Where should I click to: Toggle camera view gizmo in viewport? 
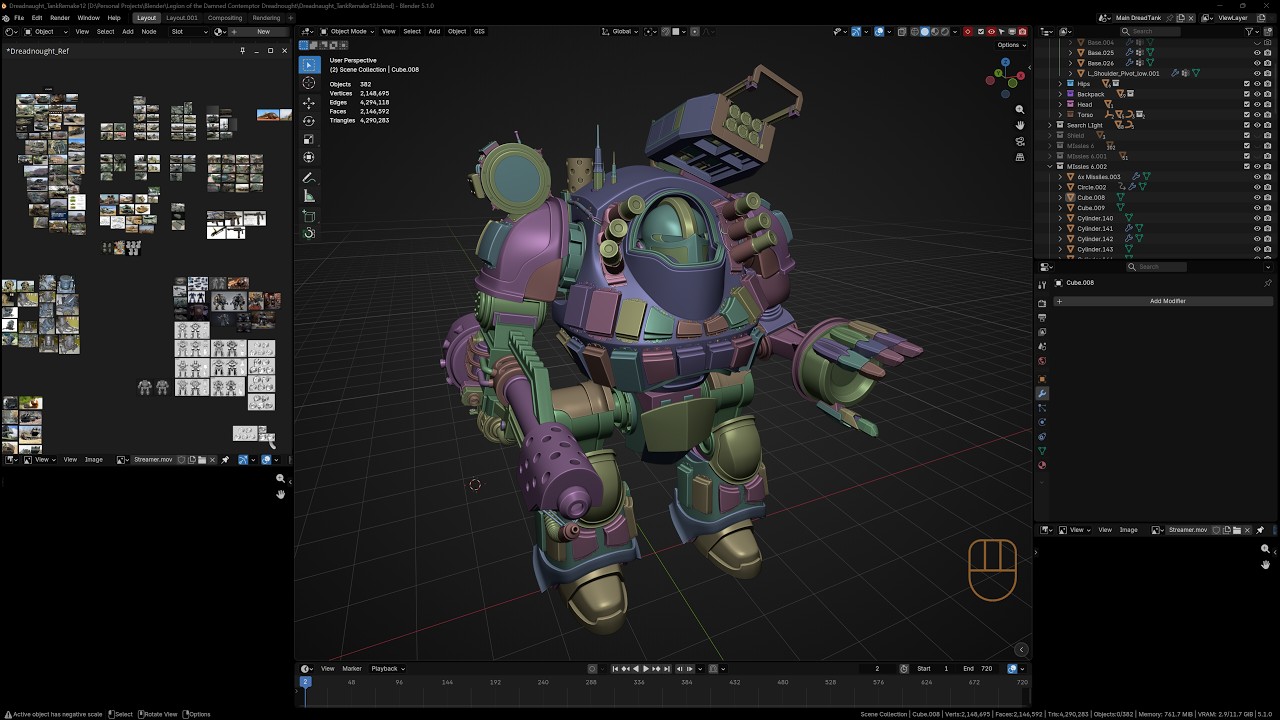[1020, 141]
